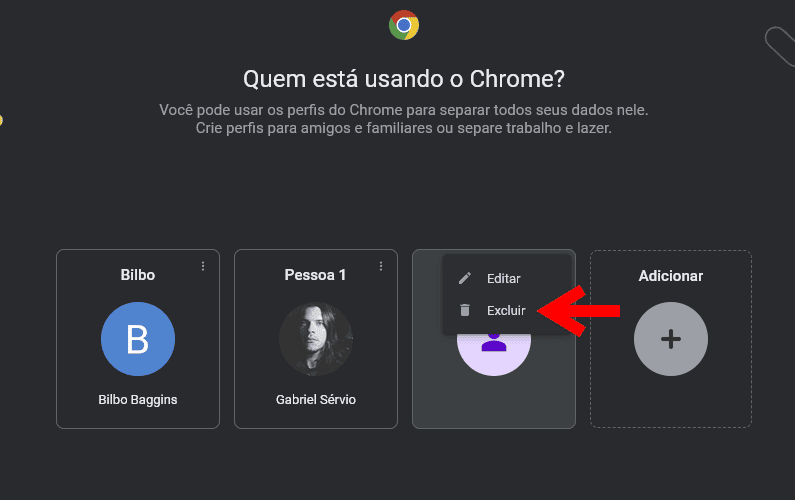Choose Editar from the context menu
Screen dimensions: 795x500
coord(503,278)
